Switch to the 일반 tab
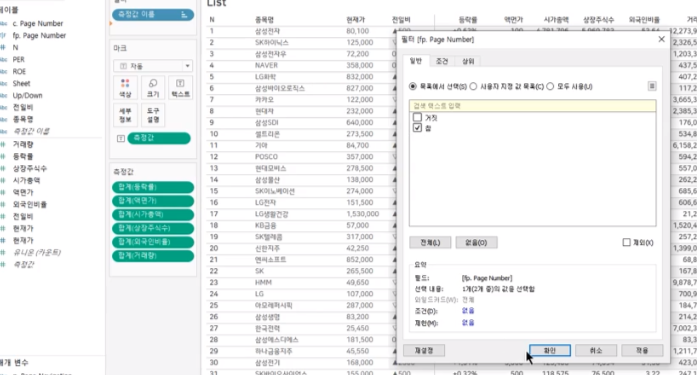Viewport: 698px width, 375px height. click(x=415, y=61)
